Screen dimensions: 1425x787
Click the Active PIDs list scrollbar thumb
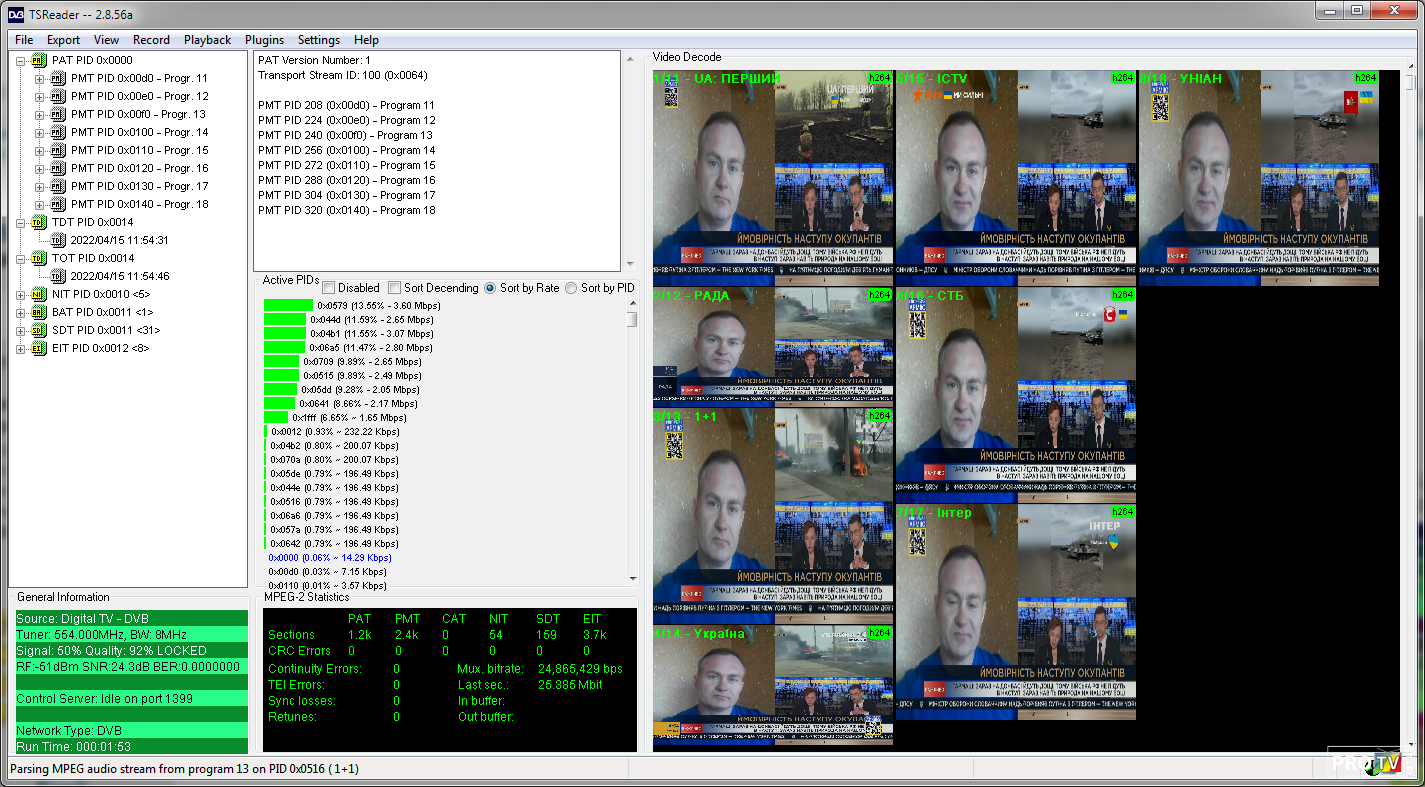point(632,319)
